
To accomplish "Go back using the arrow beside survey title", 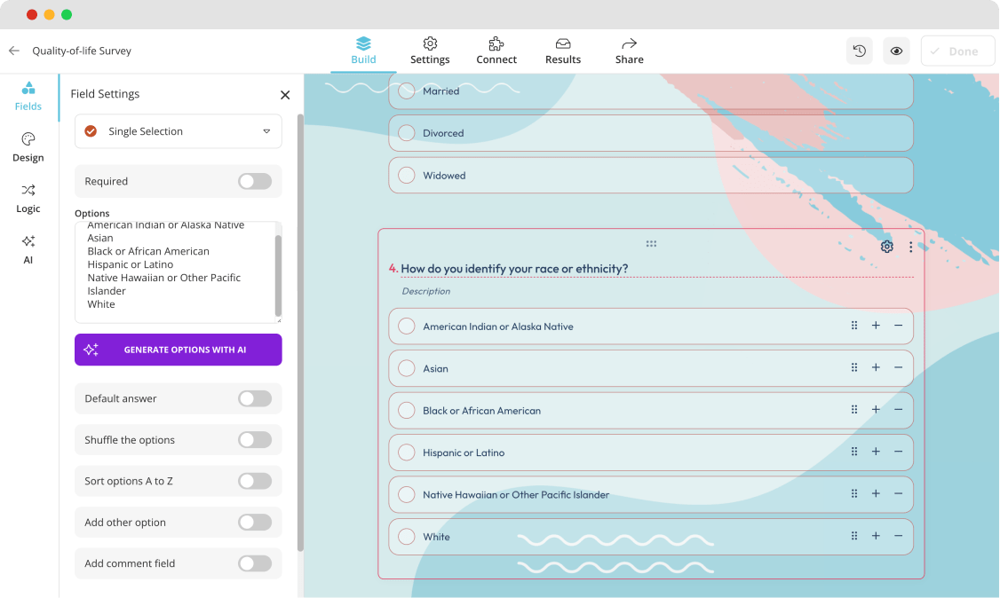I will tap(14, 49).
